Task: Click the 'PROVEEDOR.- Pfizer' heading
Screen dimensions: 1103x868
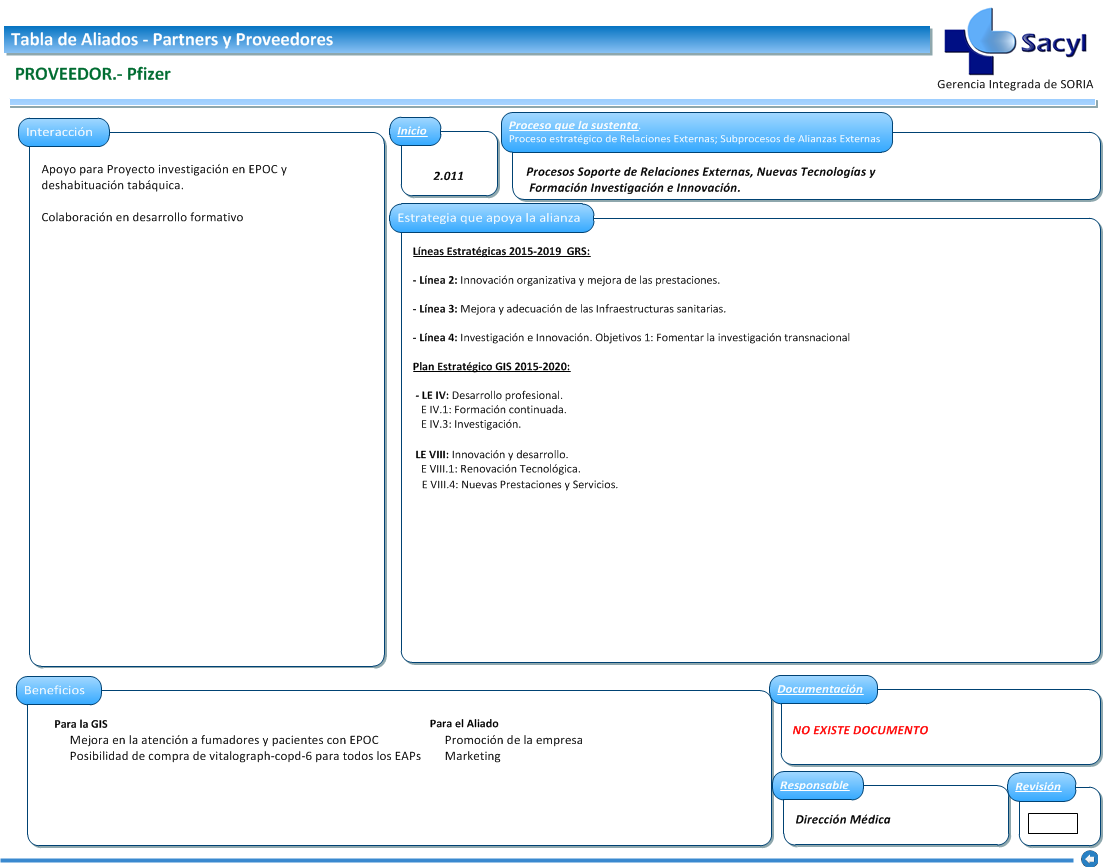Action: pyautogui.click(x=92, y=74)
